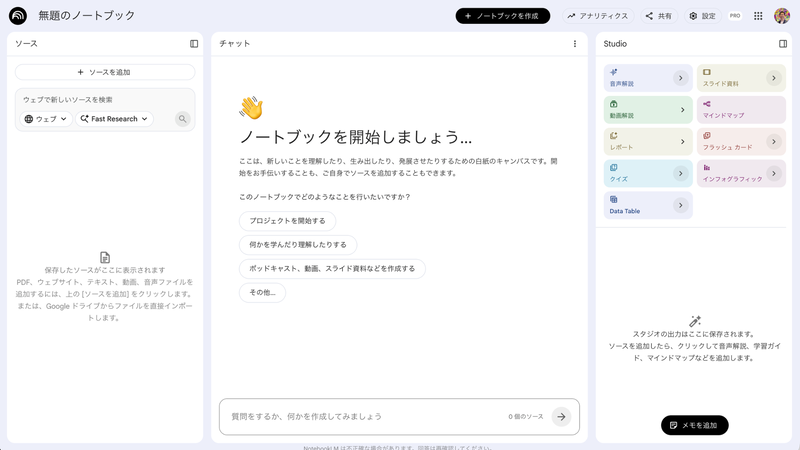
Task: Open the user account avatar
Action: point(782,16)
